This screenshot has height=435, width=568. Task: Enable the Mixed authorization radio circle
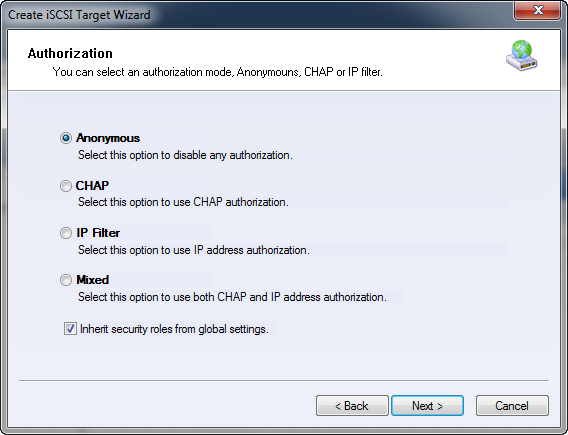click(66, 280)
